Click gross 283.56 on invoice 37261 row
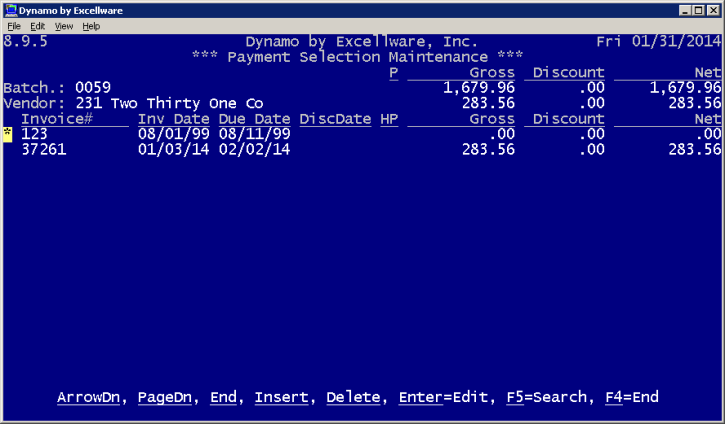The height and width of the screenshot is (424, 725). coord(488,149)
